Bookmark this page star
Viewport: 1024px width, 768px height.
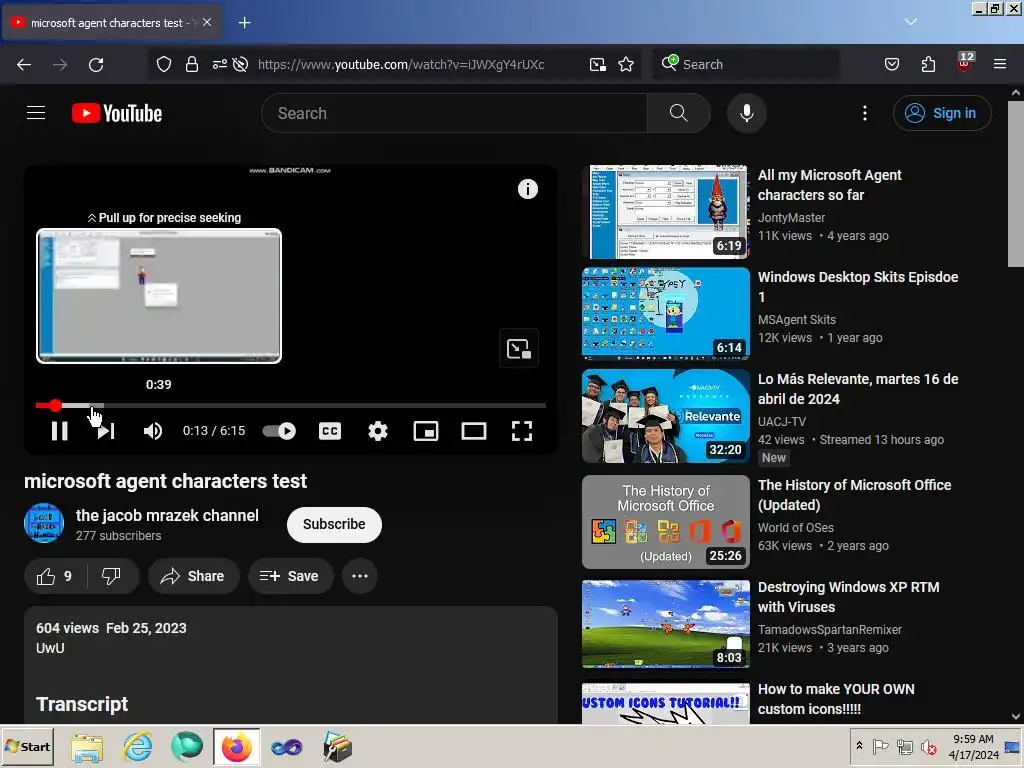tap(626, 64)
